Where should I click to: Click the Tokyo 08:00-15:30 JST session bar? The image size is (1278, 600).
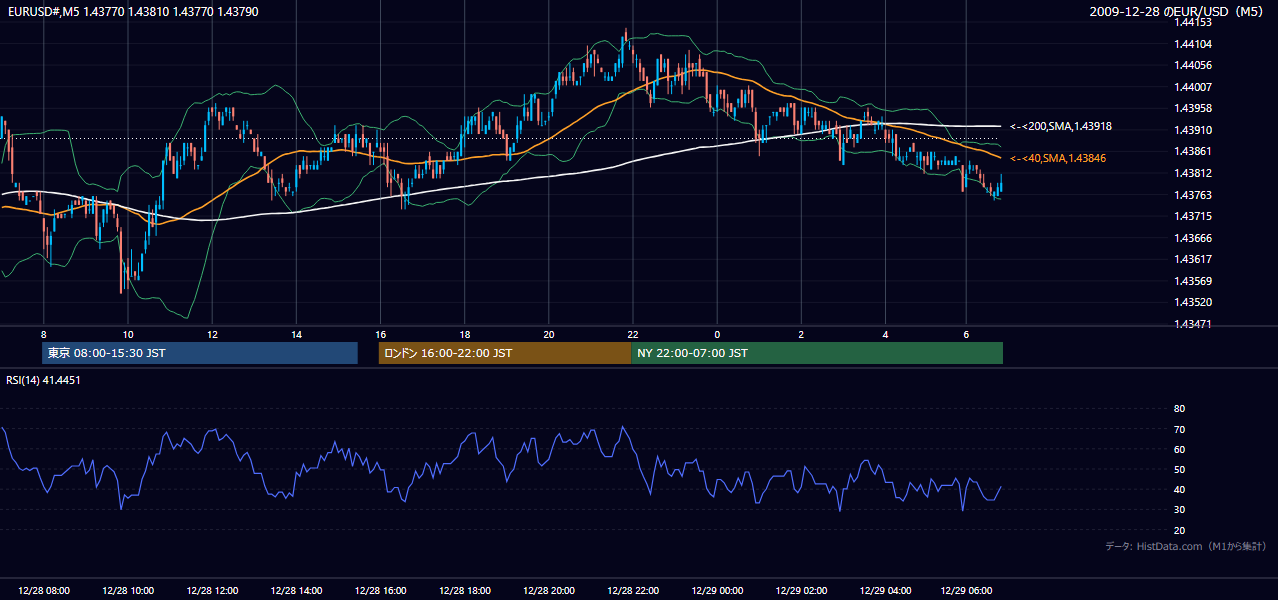click(200, 353)
